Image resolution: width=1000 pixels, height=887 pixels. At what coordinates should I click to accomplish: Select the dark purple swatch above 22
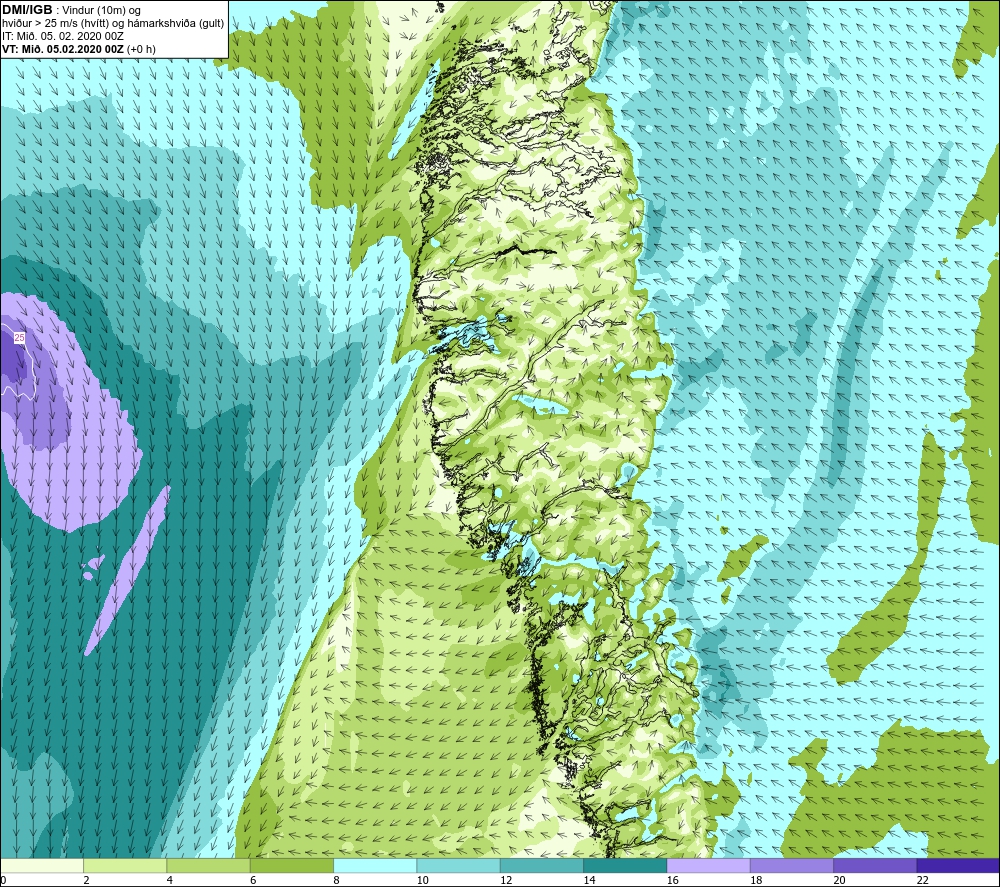[958, 865]
